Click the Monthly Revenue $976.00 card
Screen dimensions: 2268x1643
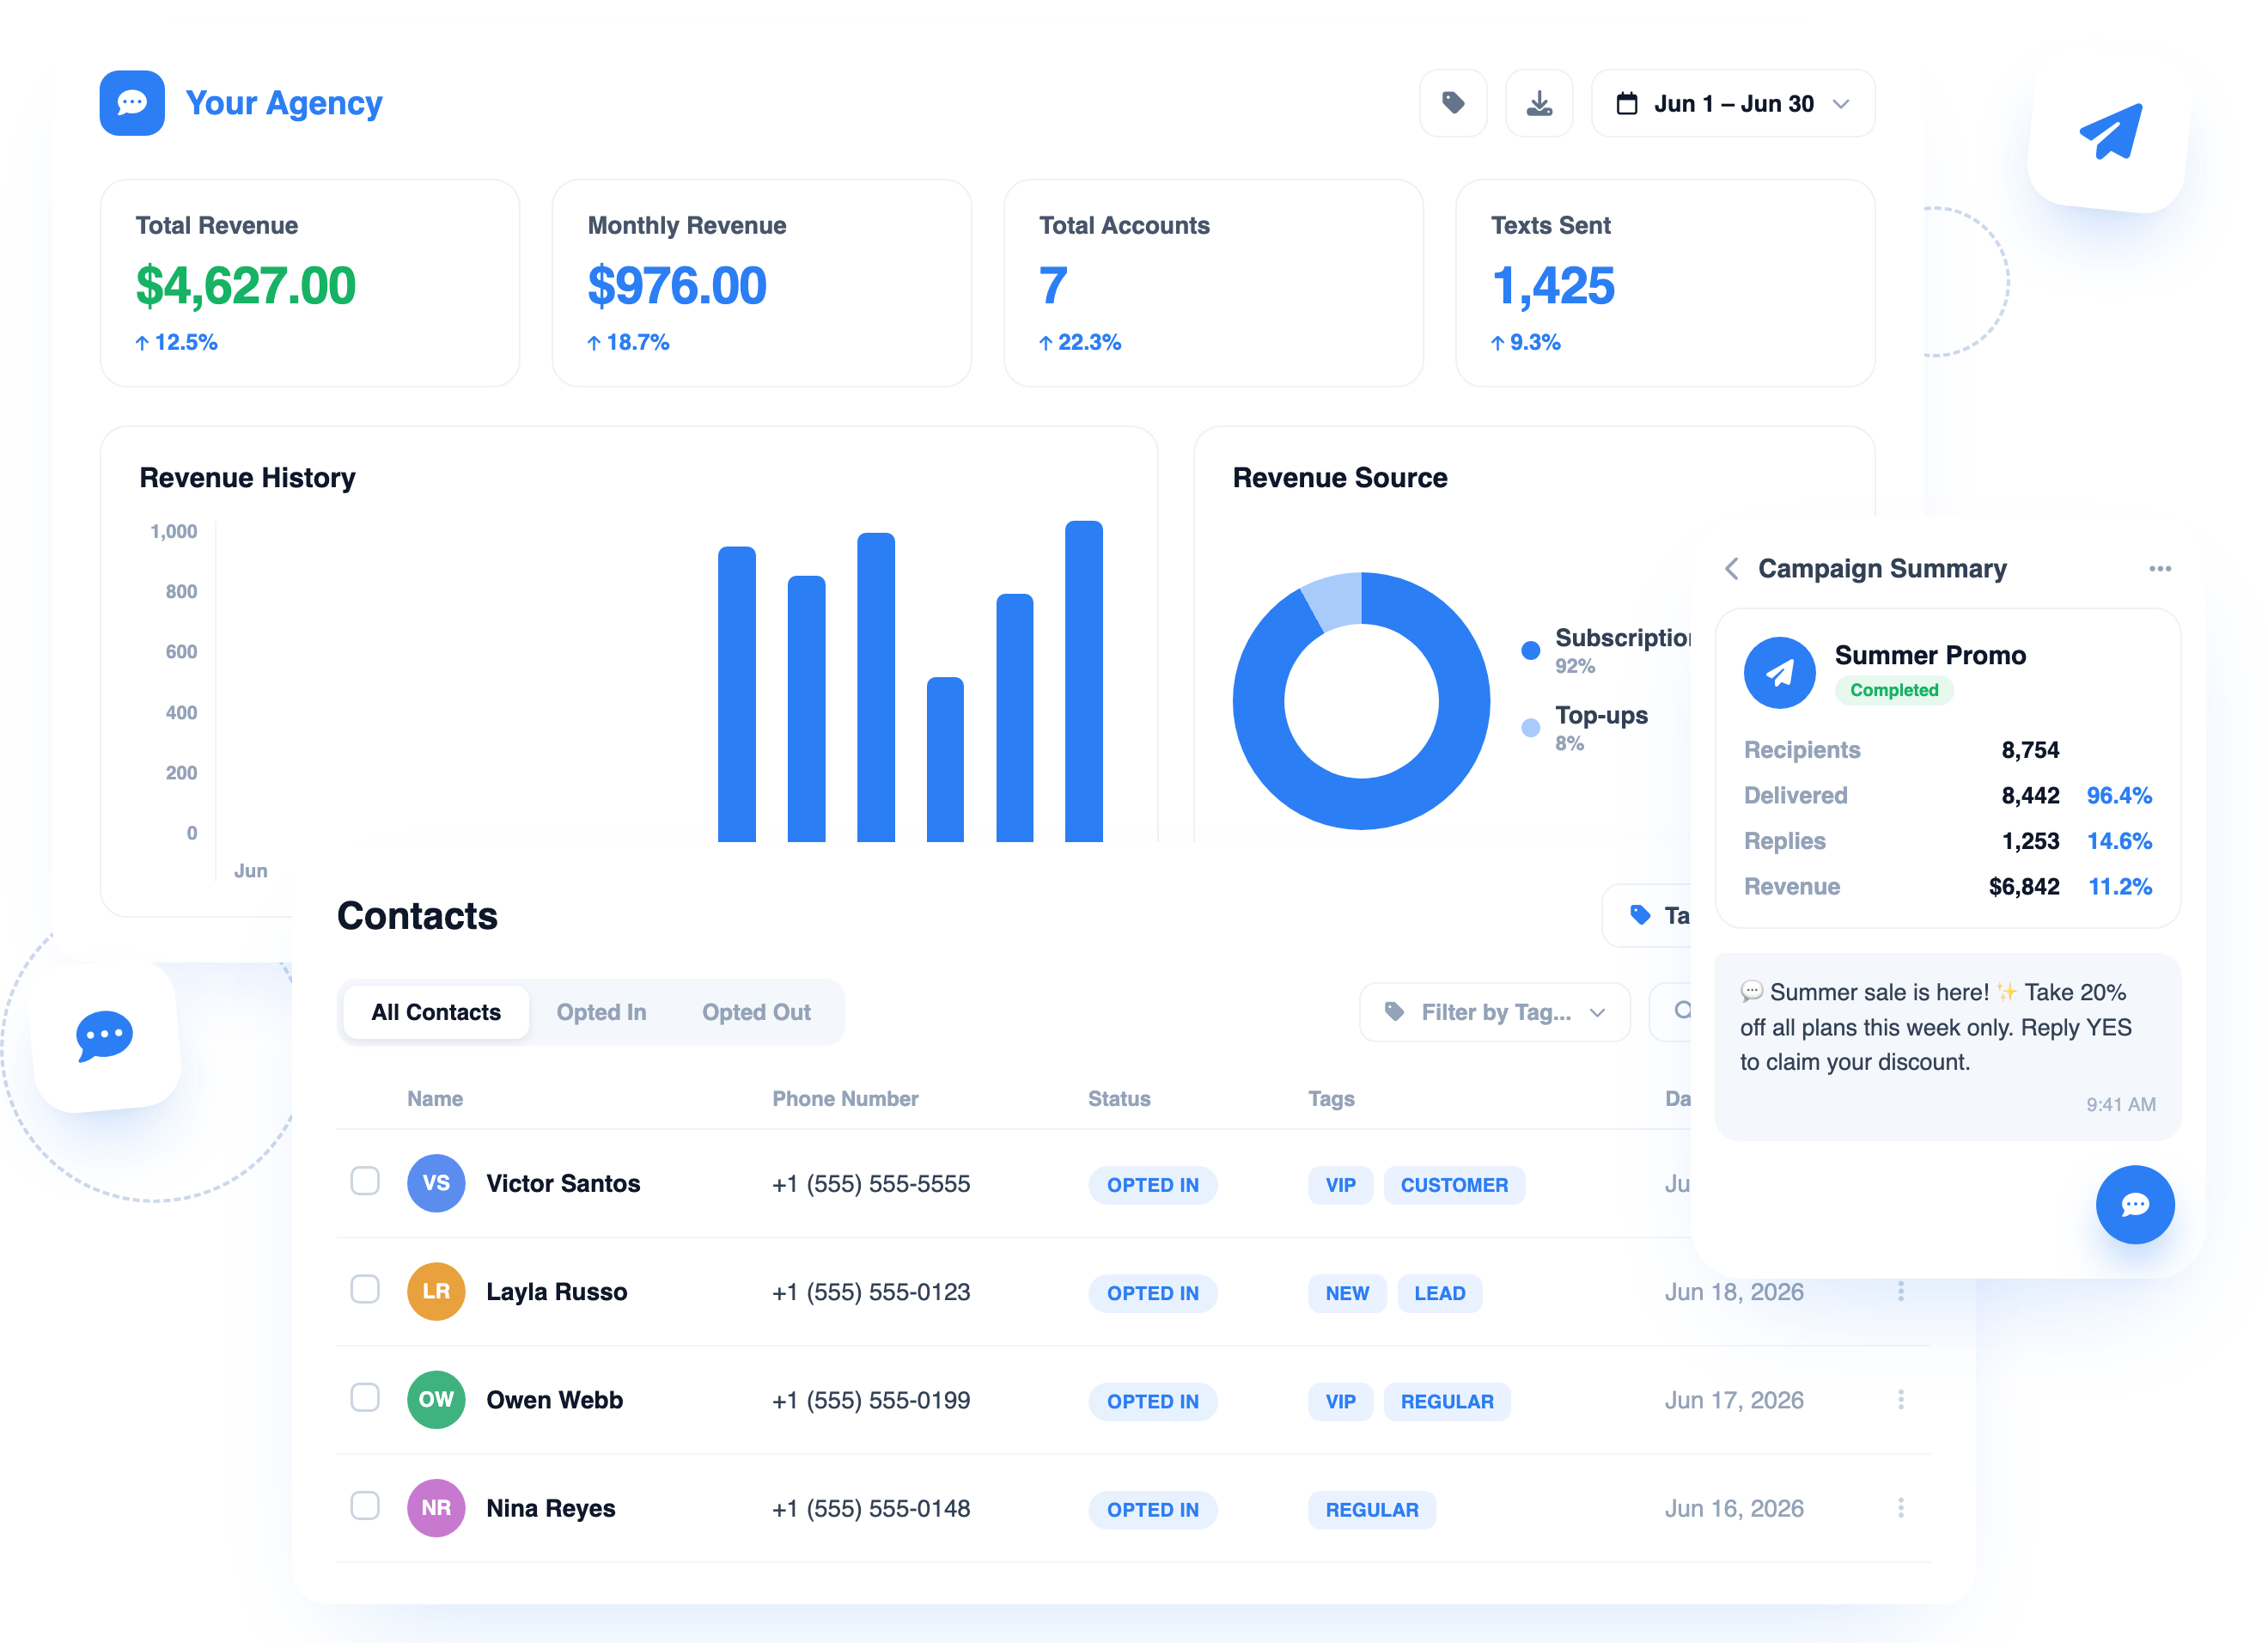[761, 283]
